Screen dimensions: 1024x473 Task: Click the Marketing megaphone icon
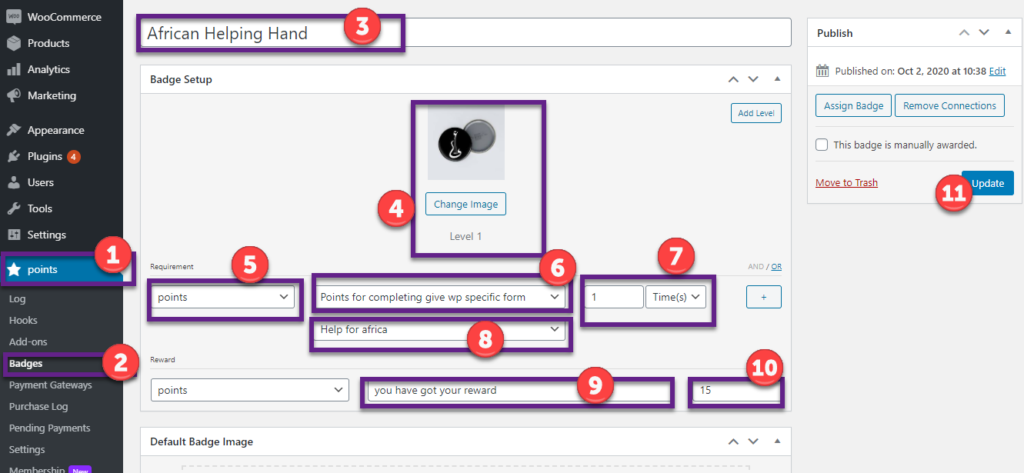click(14, 95)
